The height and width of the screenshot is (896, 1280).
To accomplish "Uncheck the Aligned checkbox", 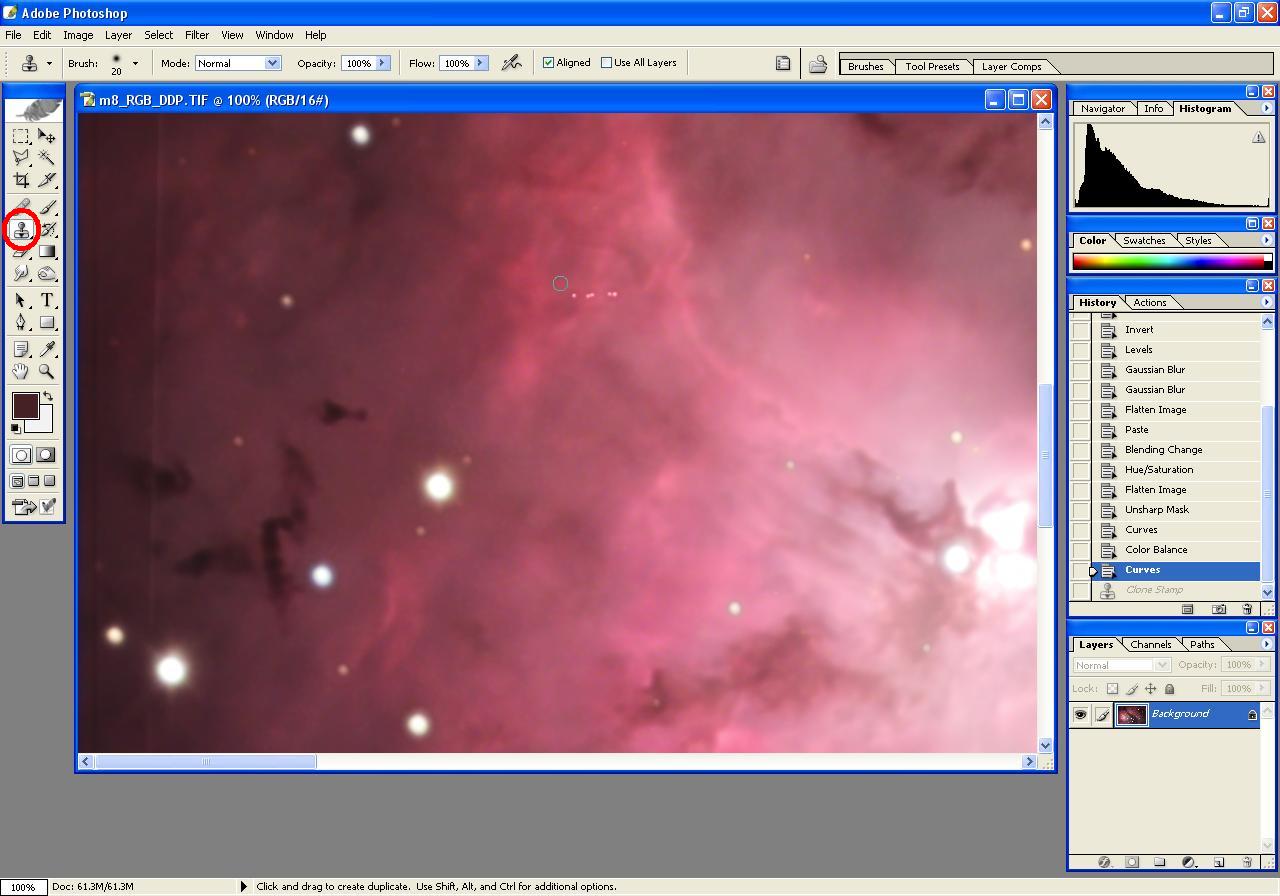I will (549, 63).
